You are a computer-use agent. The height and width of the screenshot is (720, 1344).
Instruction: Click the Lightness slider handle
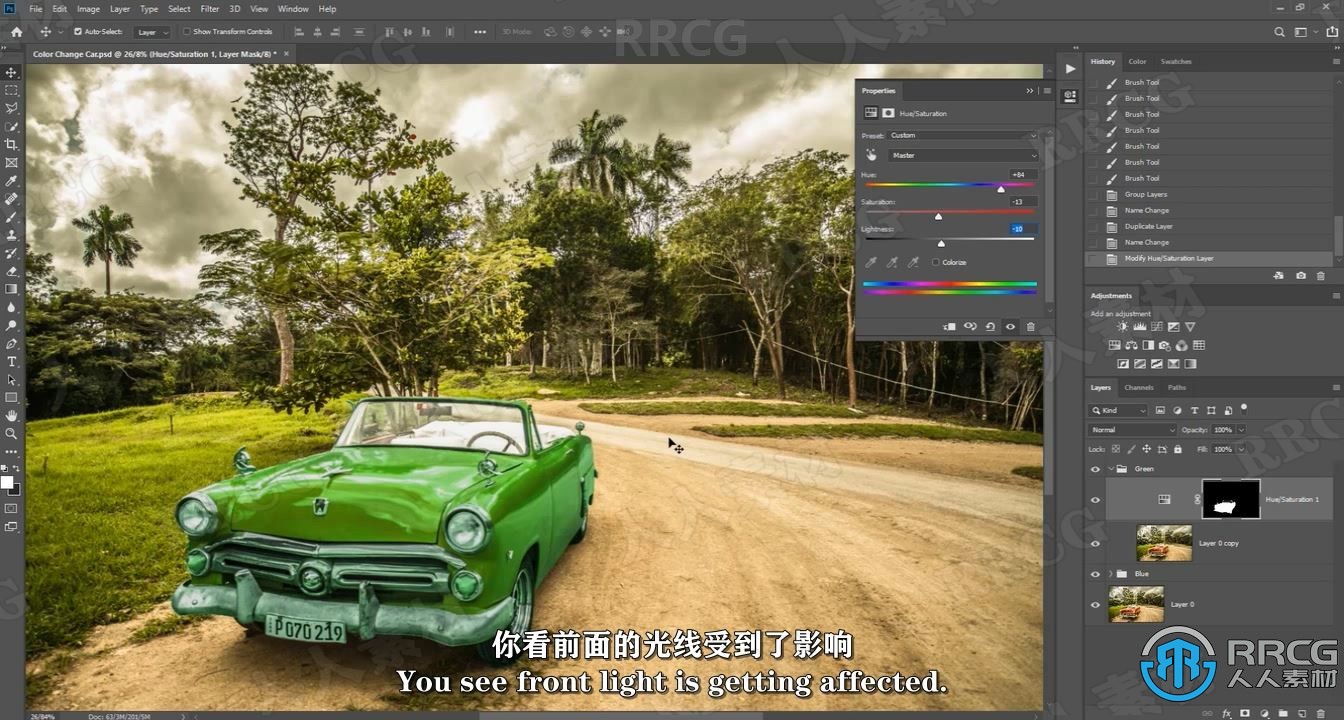(941, 243)
